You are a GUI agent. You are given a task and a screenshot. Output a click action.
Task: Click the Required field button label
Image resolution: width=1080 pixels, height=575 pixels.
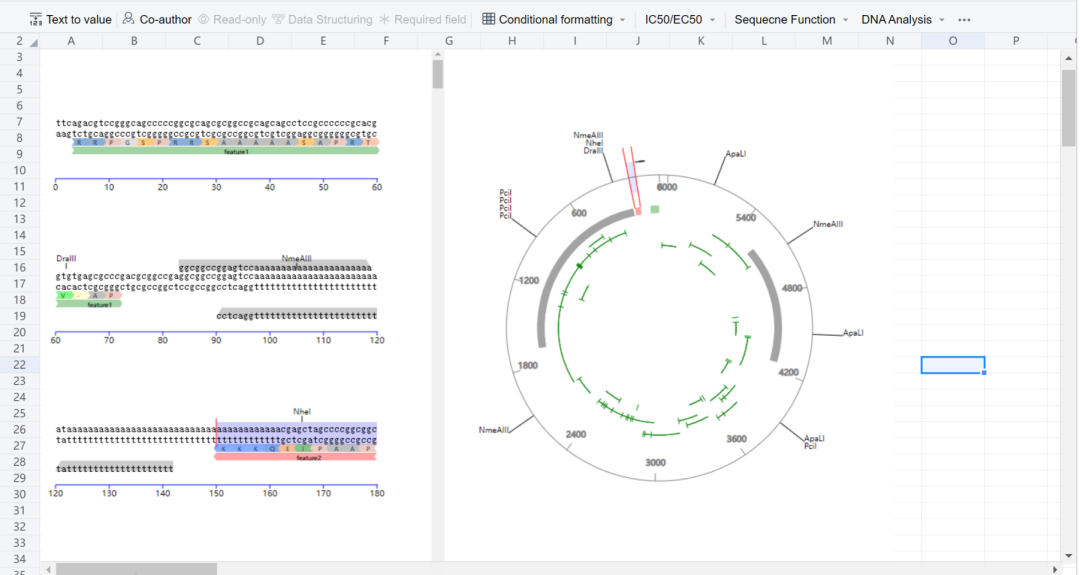[430, 19]
